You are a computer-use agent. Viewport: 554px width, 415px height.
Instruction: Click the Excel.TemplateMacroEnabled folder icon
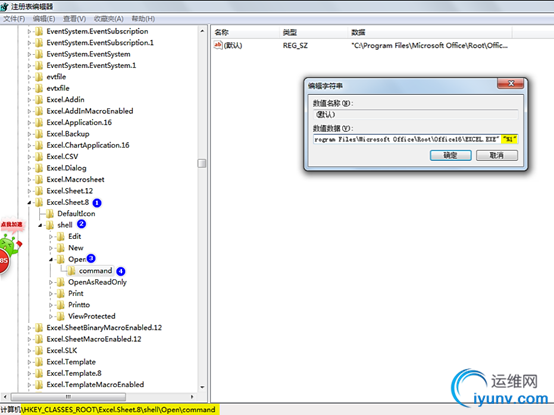coord(39,385)
